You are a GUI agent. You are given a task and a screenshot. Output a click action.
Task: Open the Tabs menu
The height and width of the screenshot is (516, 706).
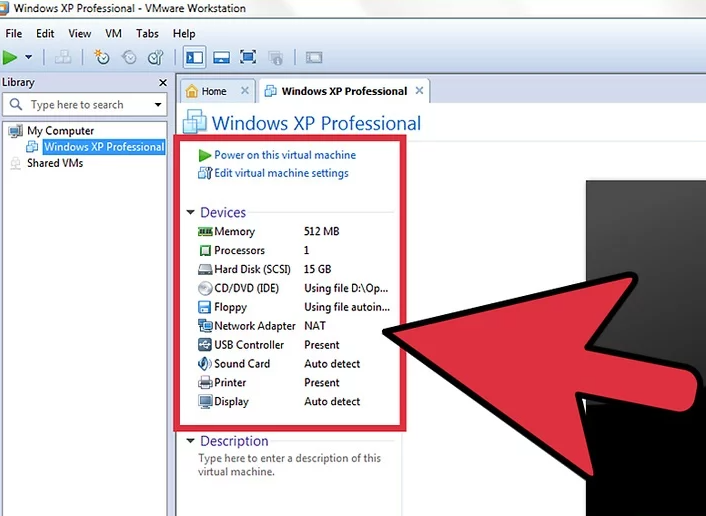147,34
